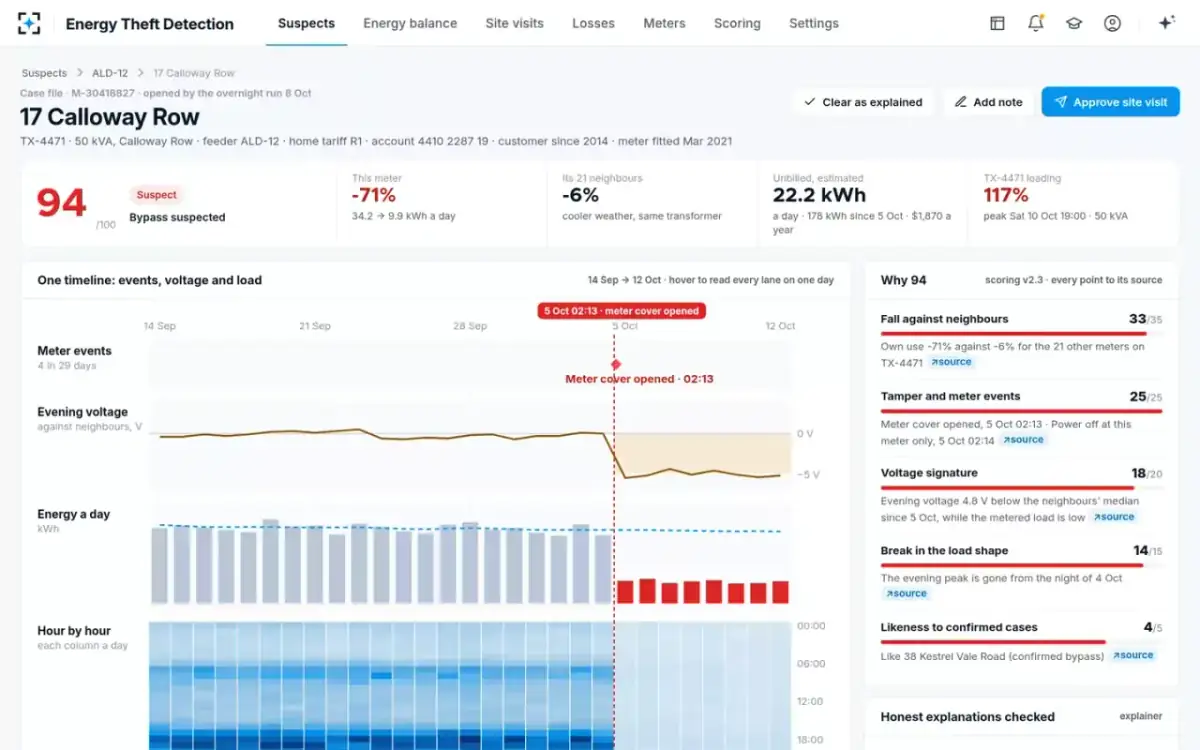Select the Meters tab
The height and width of the screenshot is (750, 1200).
(664, 23)
